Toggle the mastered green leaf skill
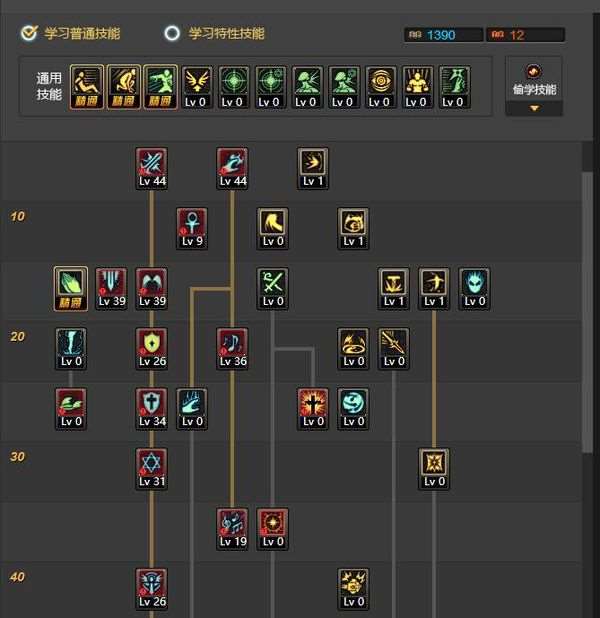 pos(71,289)
